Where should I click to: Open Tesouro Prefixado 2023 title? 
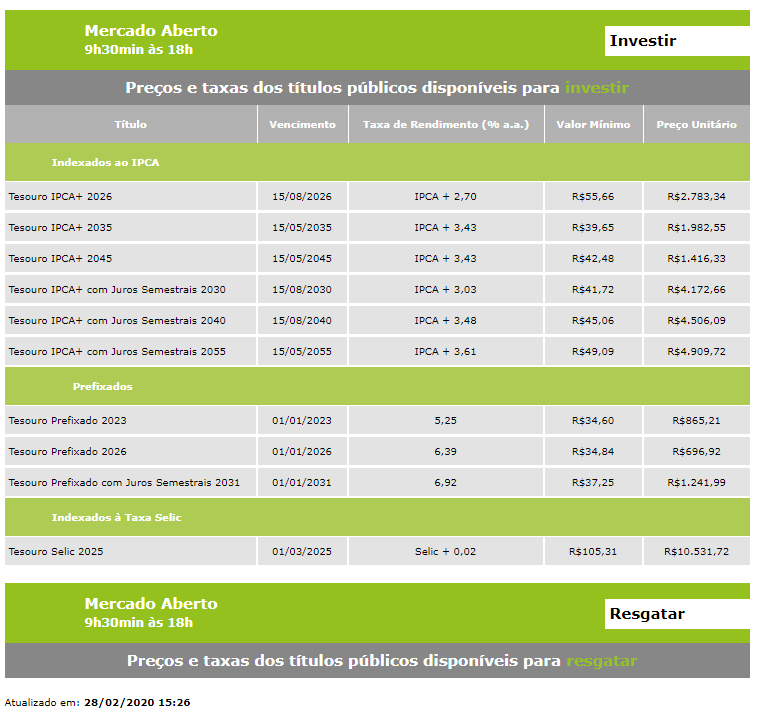(67, 421)
